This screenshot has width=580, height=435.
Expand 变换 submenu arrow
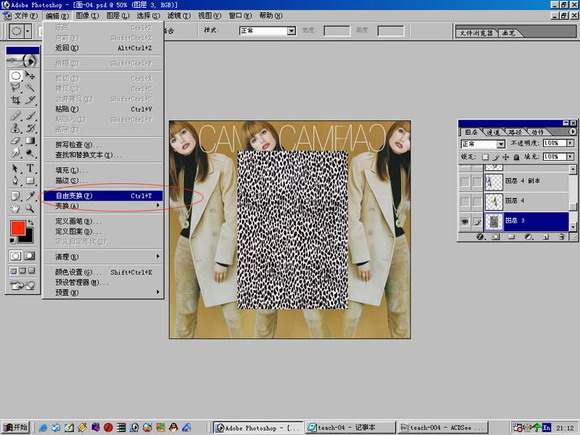click(x=158, y=205)
